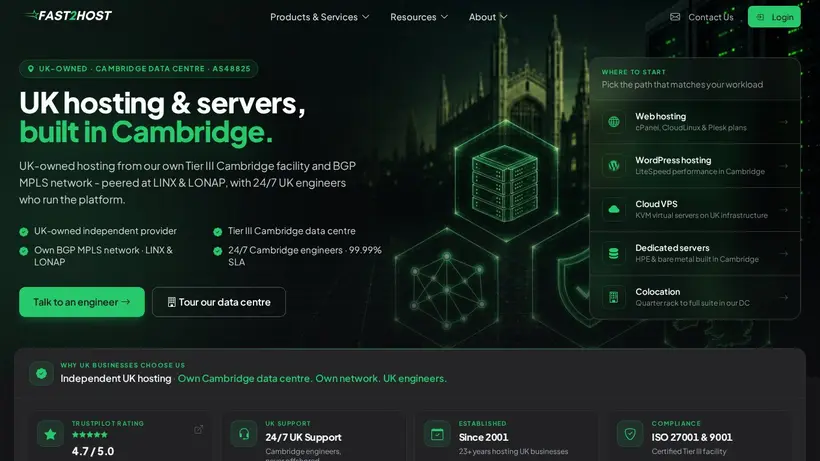
Task: Select the Cloud VPS option
Action: (694, 210)
